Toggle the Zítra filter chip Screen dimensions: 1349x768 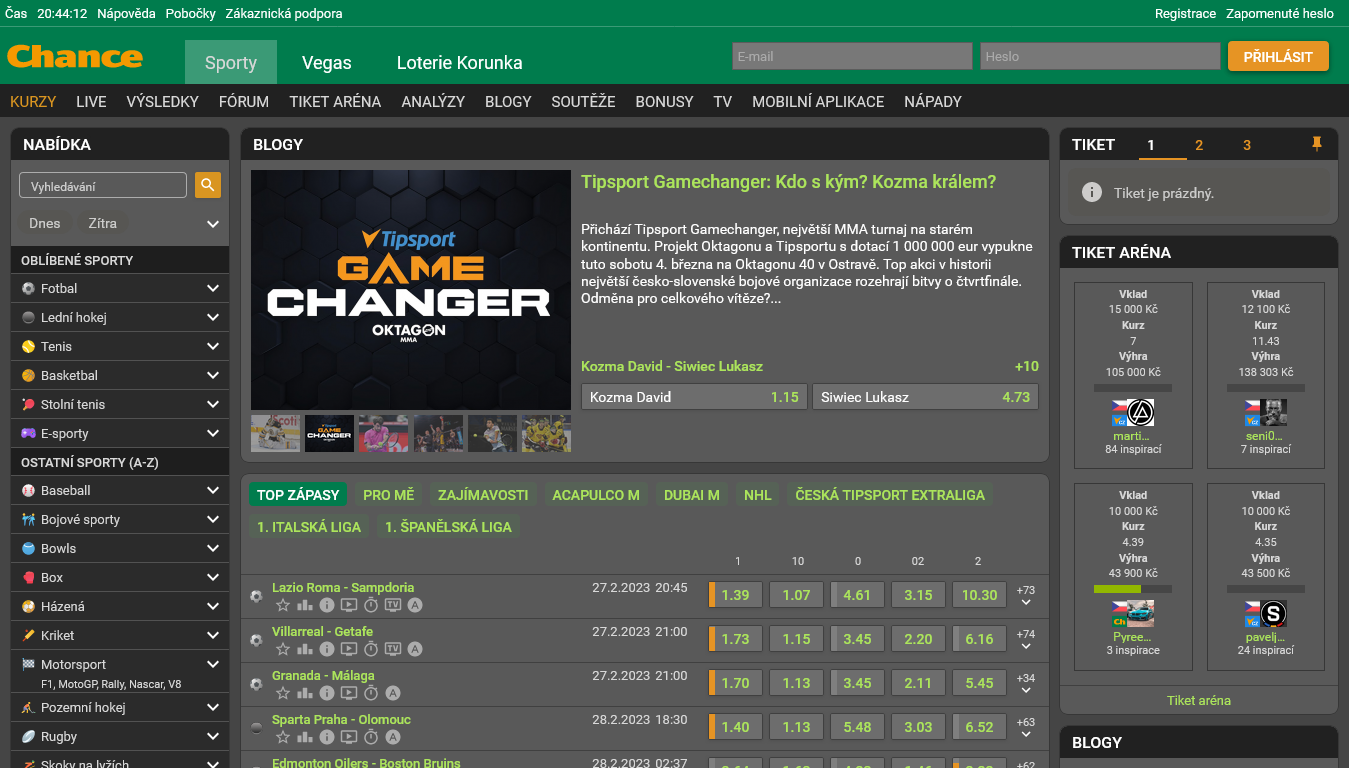pos(102,224)
